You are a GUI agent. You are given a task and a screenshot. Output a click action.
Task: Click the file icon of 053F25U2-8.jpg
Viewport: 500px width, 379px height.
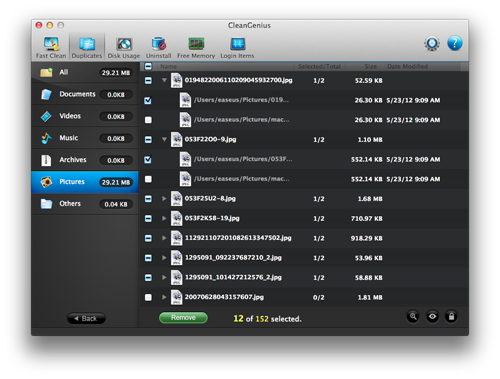[x=177, y=199]
